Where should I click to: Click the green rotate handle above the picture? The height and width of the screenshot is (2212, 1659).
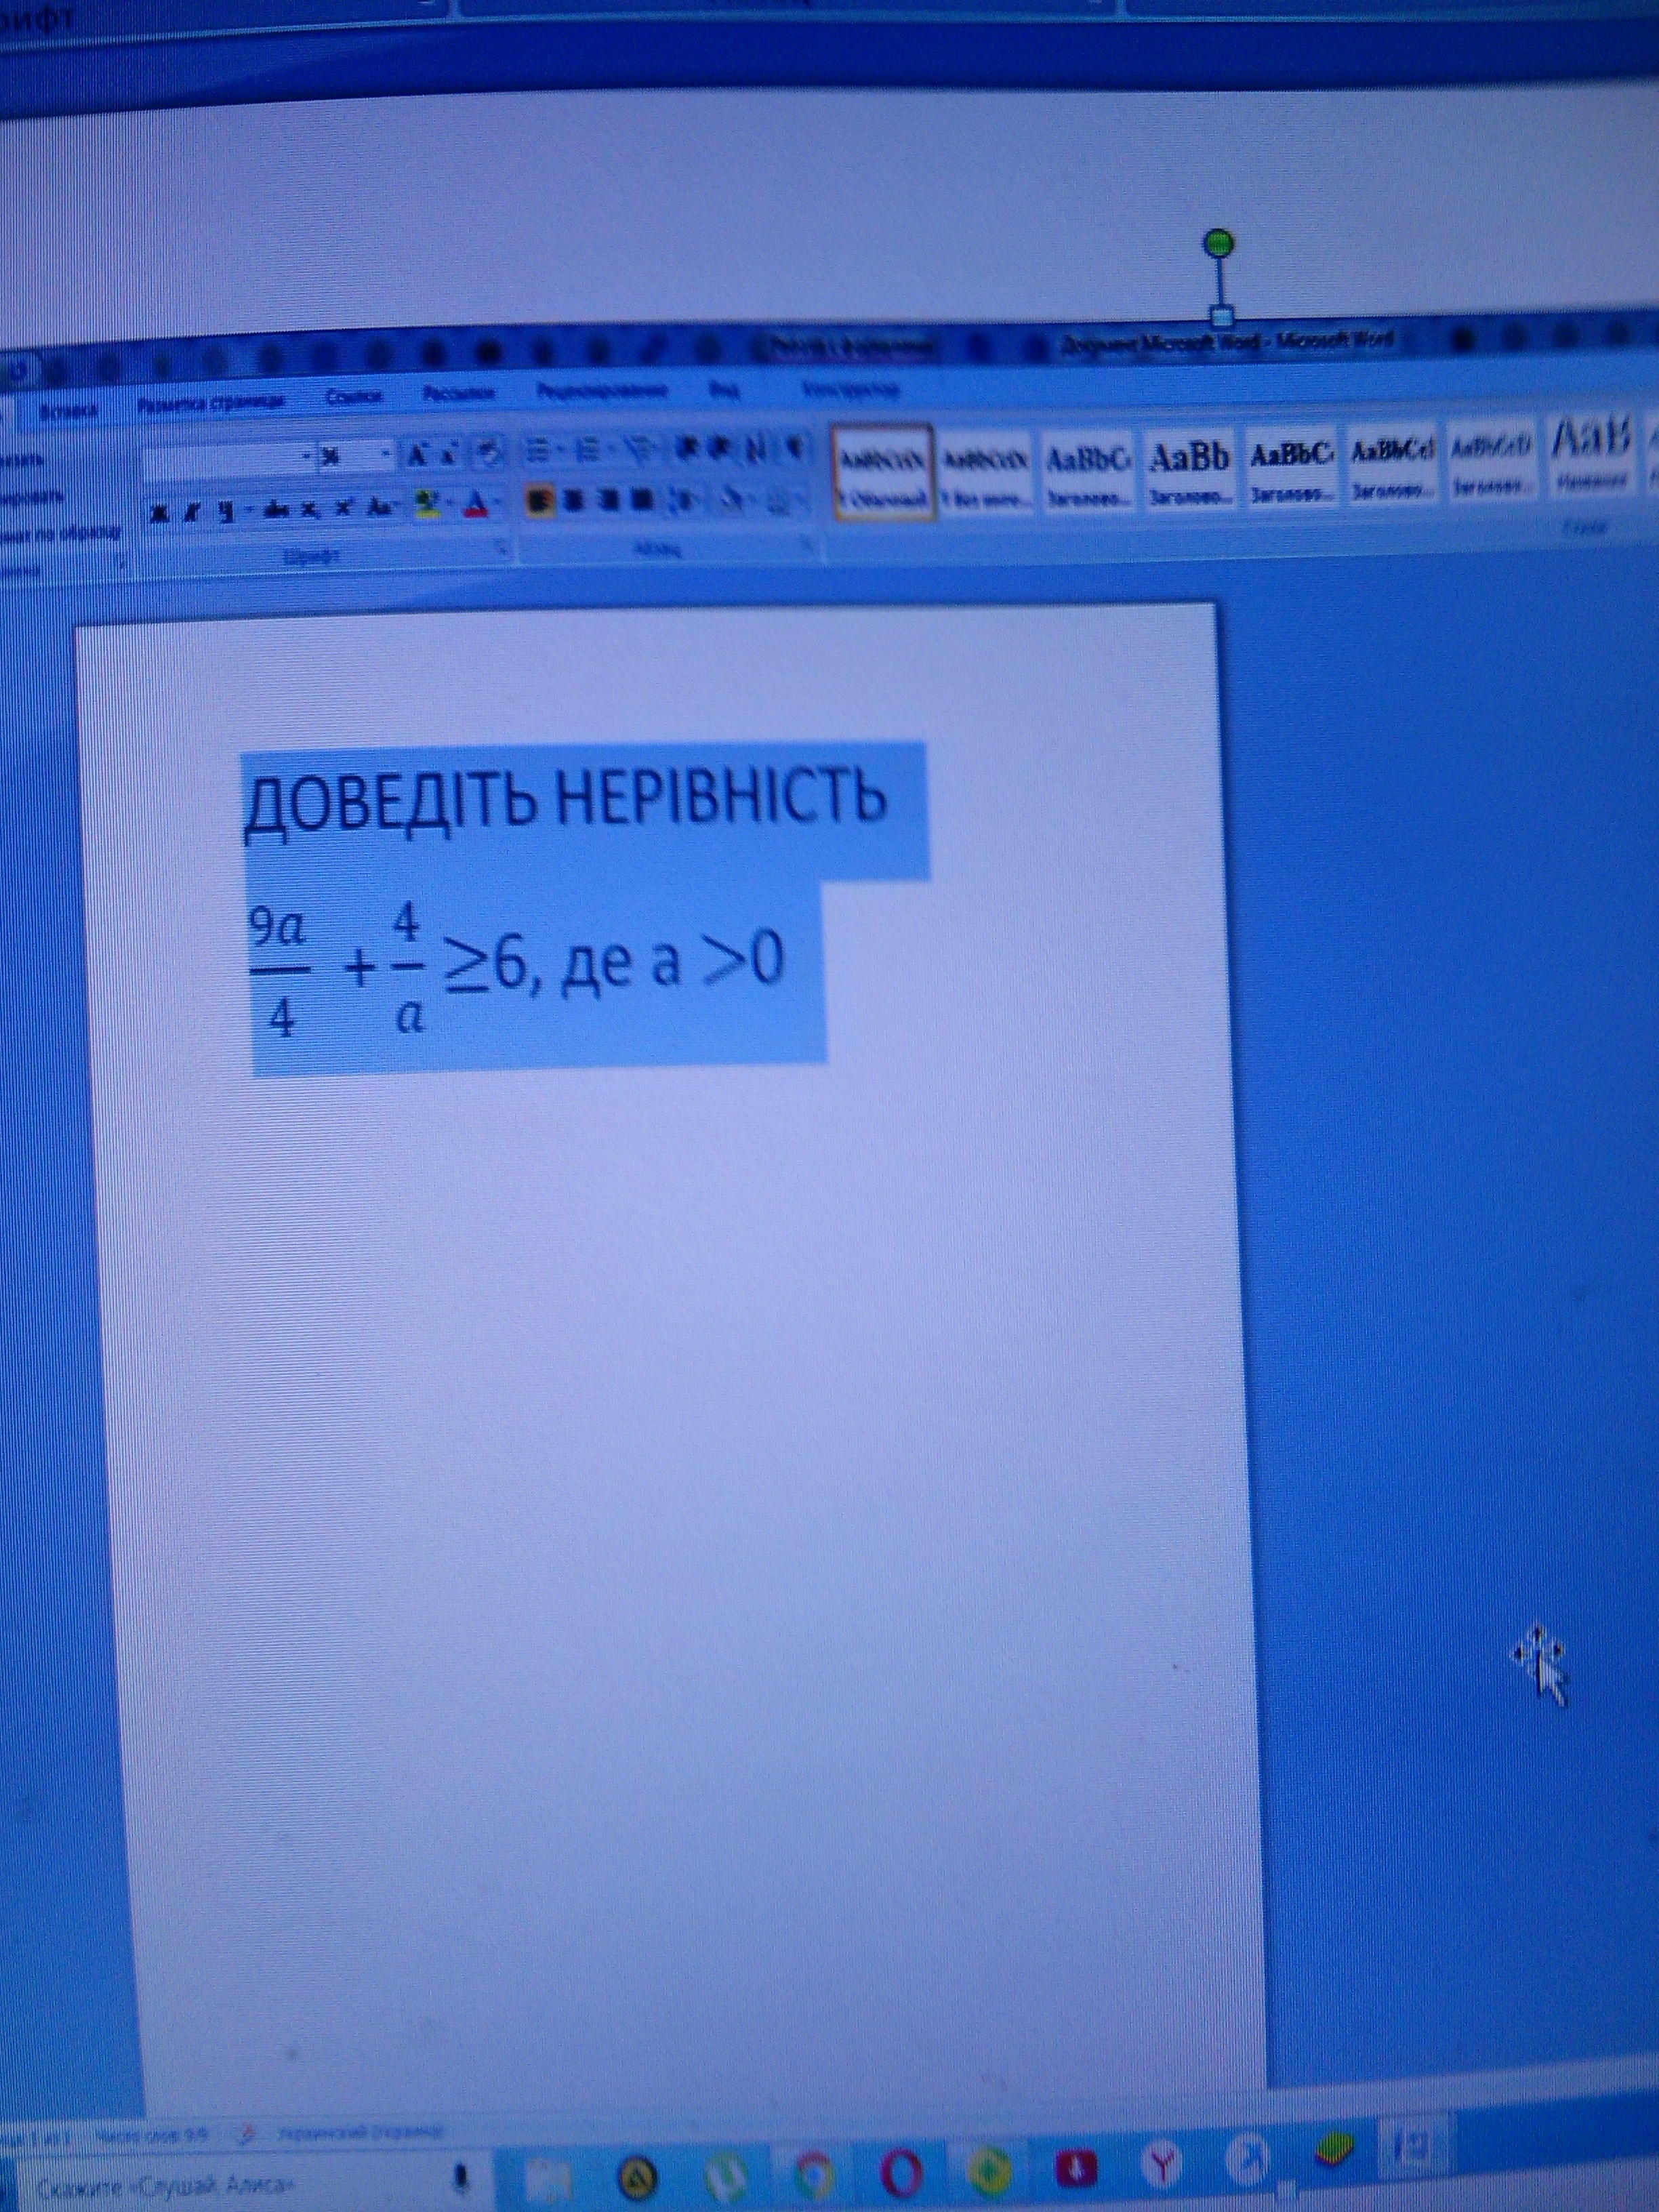tap(1219, 242)
